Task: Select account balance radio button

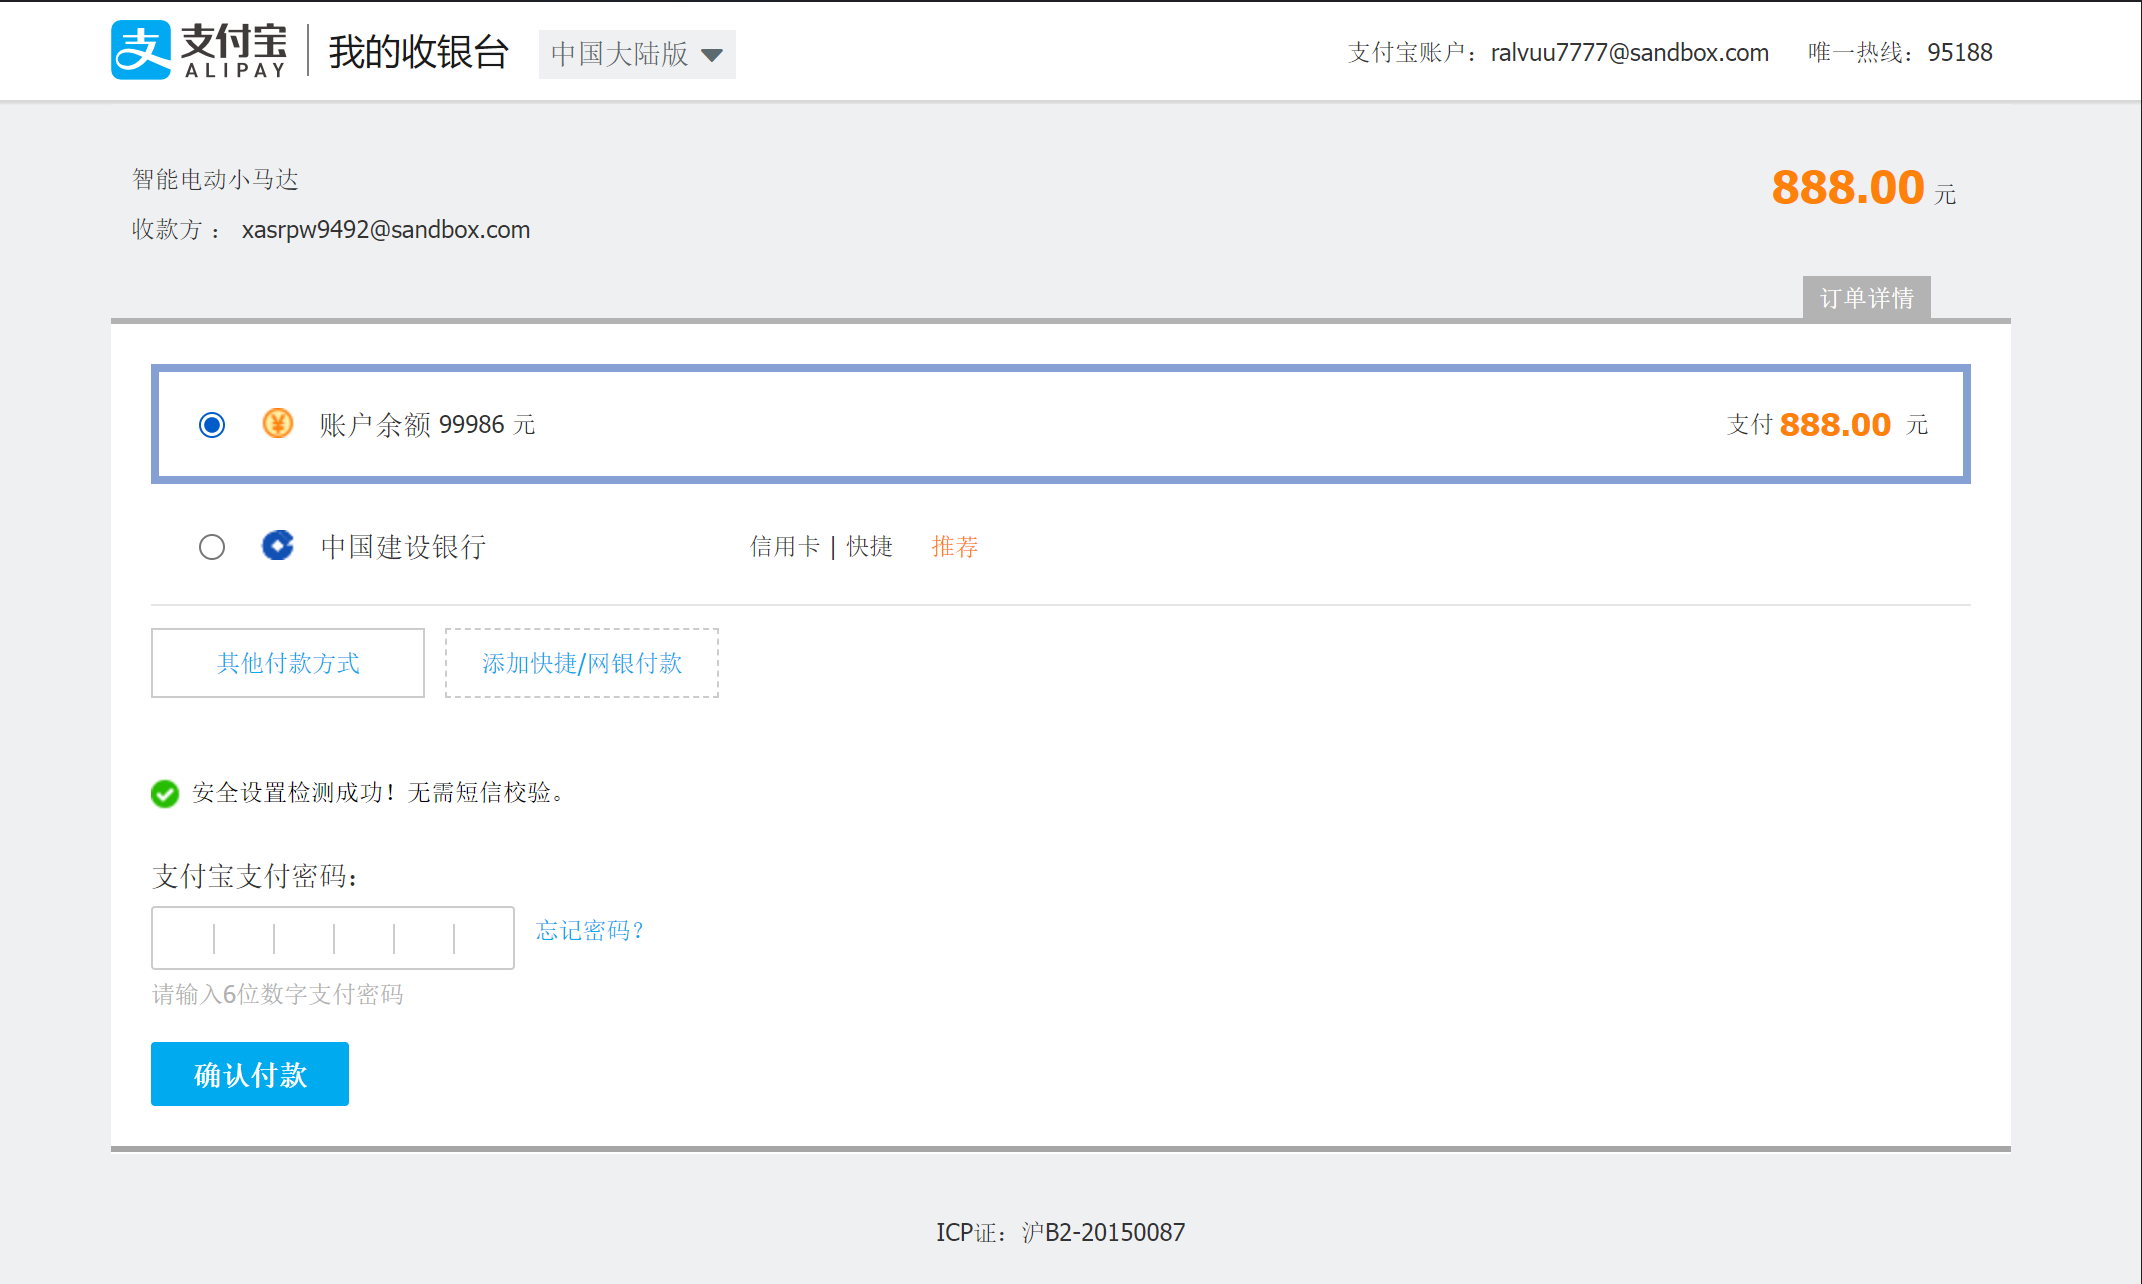Action: click(212, 425)
